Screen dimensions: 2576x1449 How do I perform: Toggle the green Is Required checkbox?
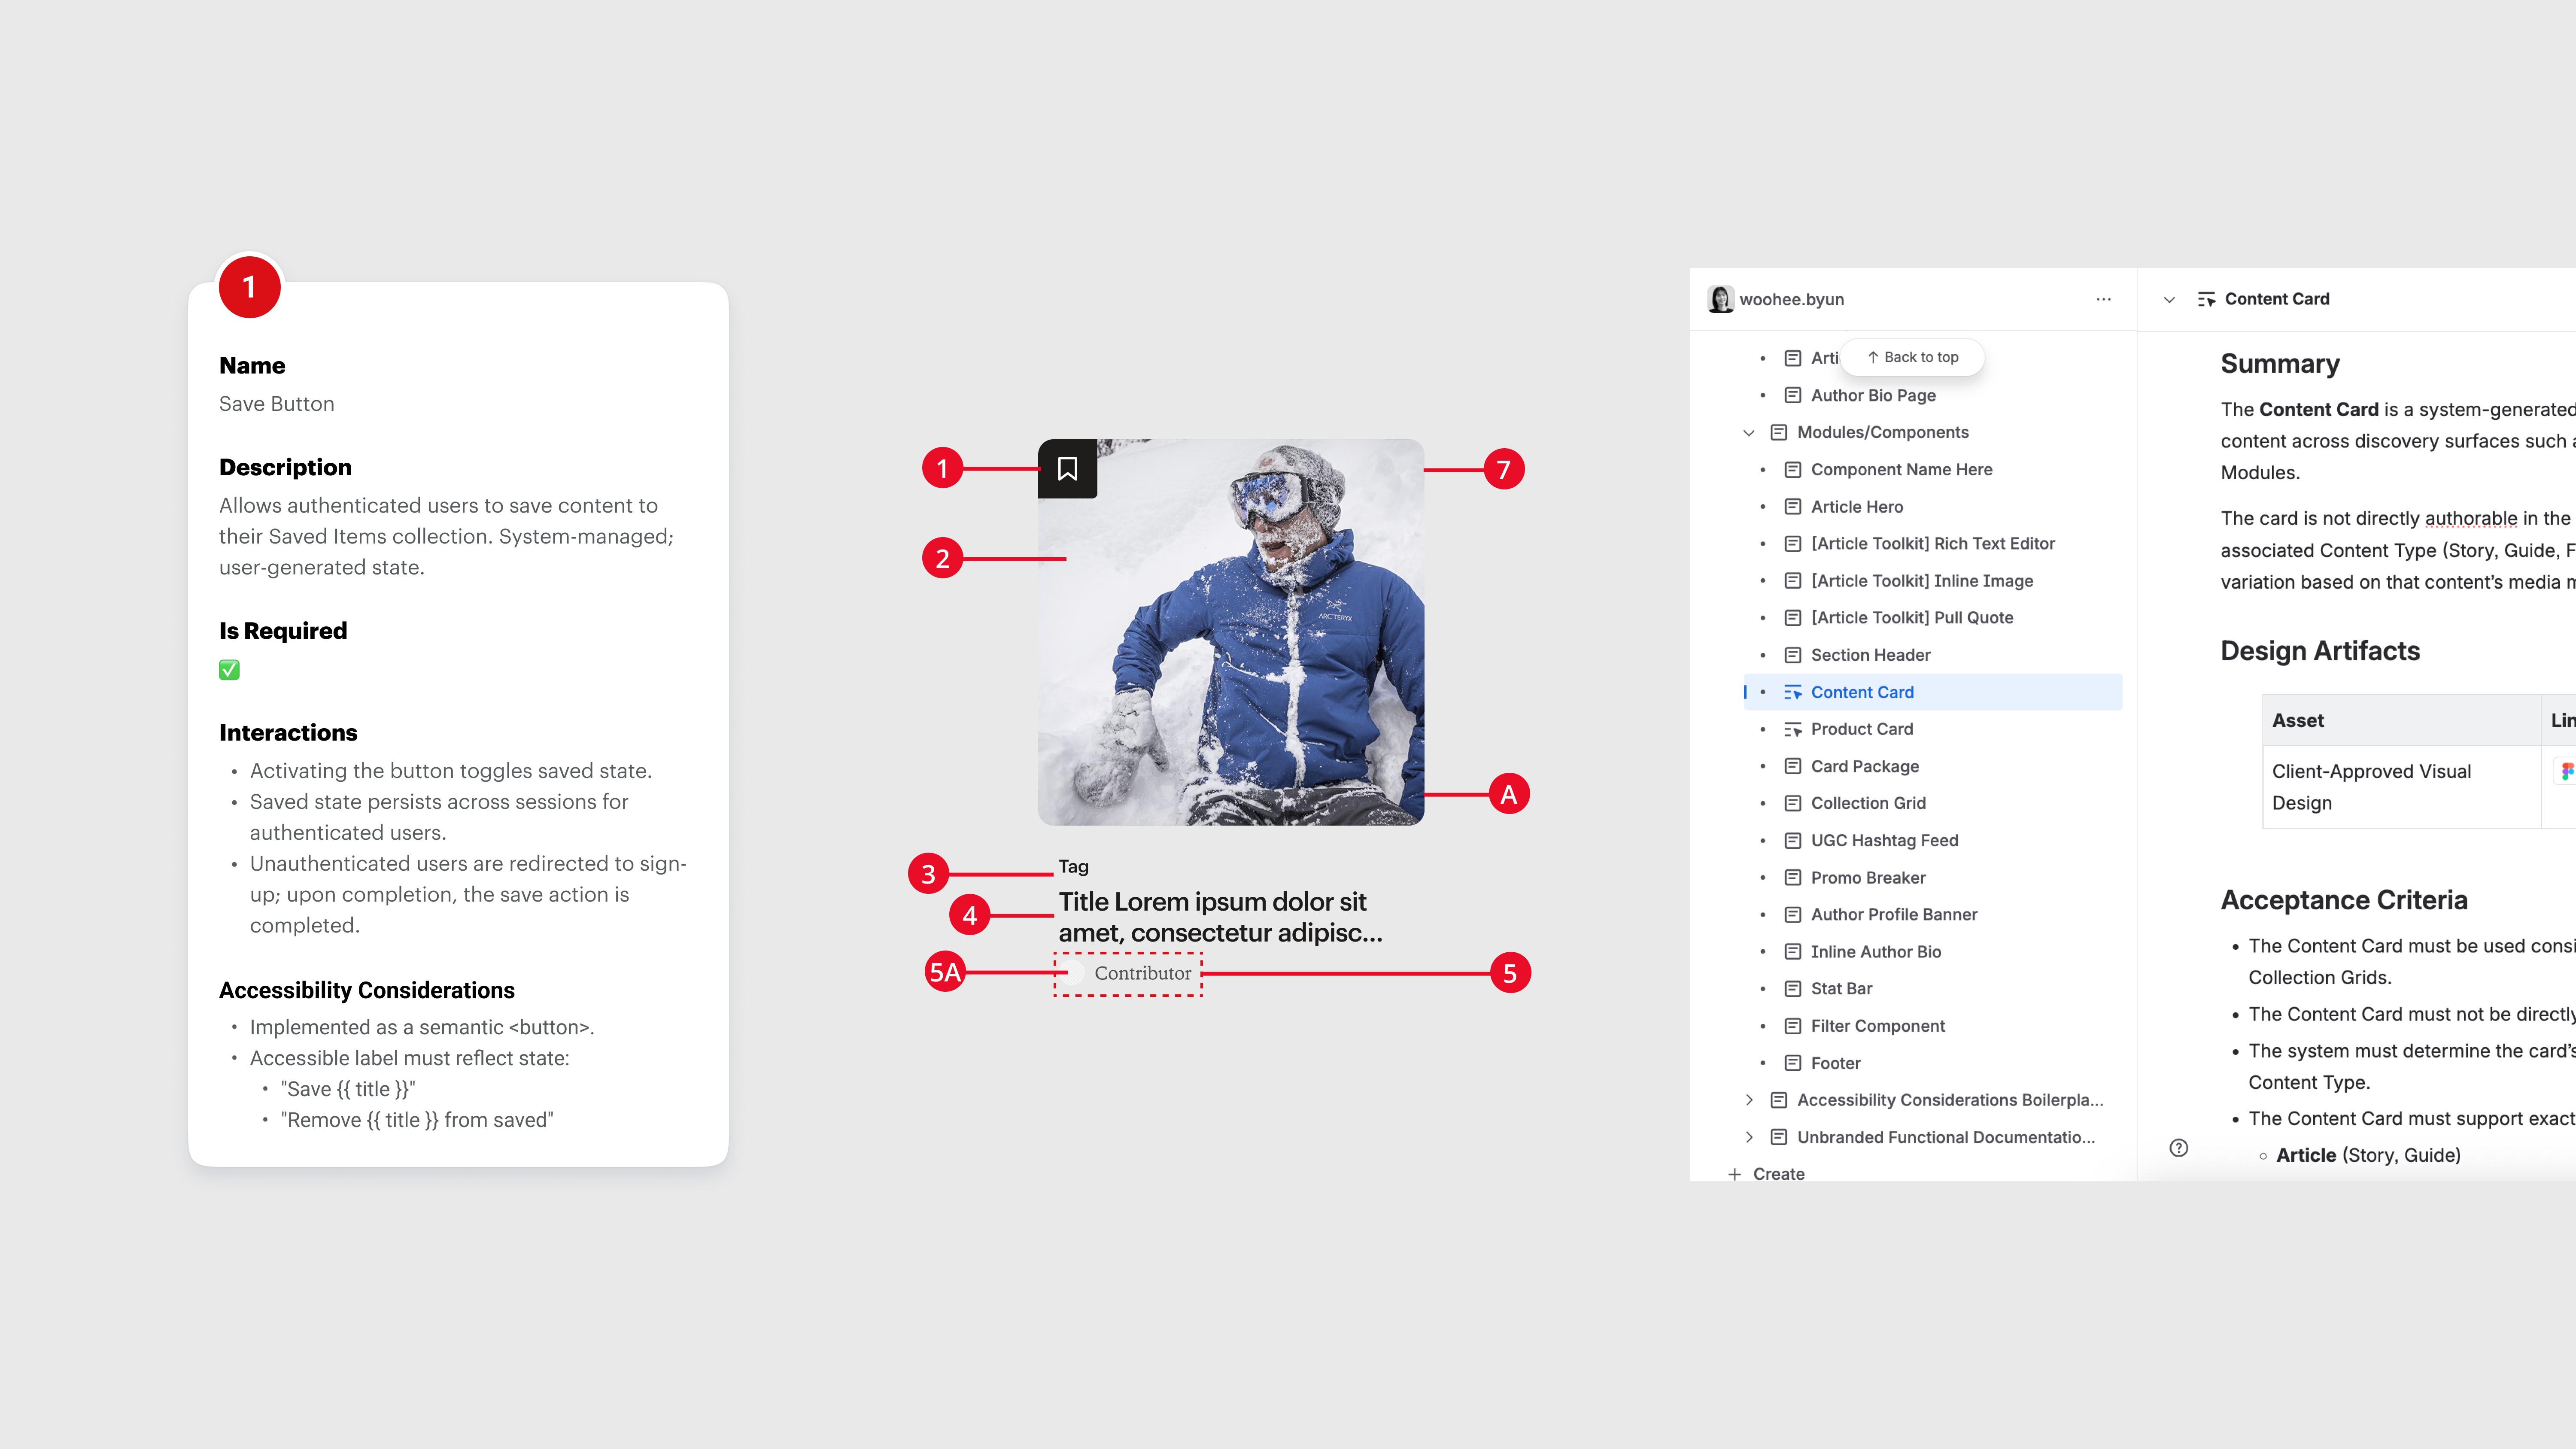229,670
